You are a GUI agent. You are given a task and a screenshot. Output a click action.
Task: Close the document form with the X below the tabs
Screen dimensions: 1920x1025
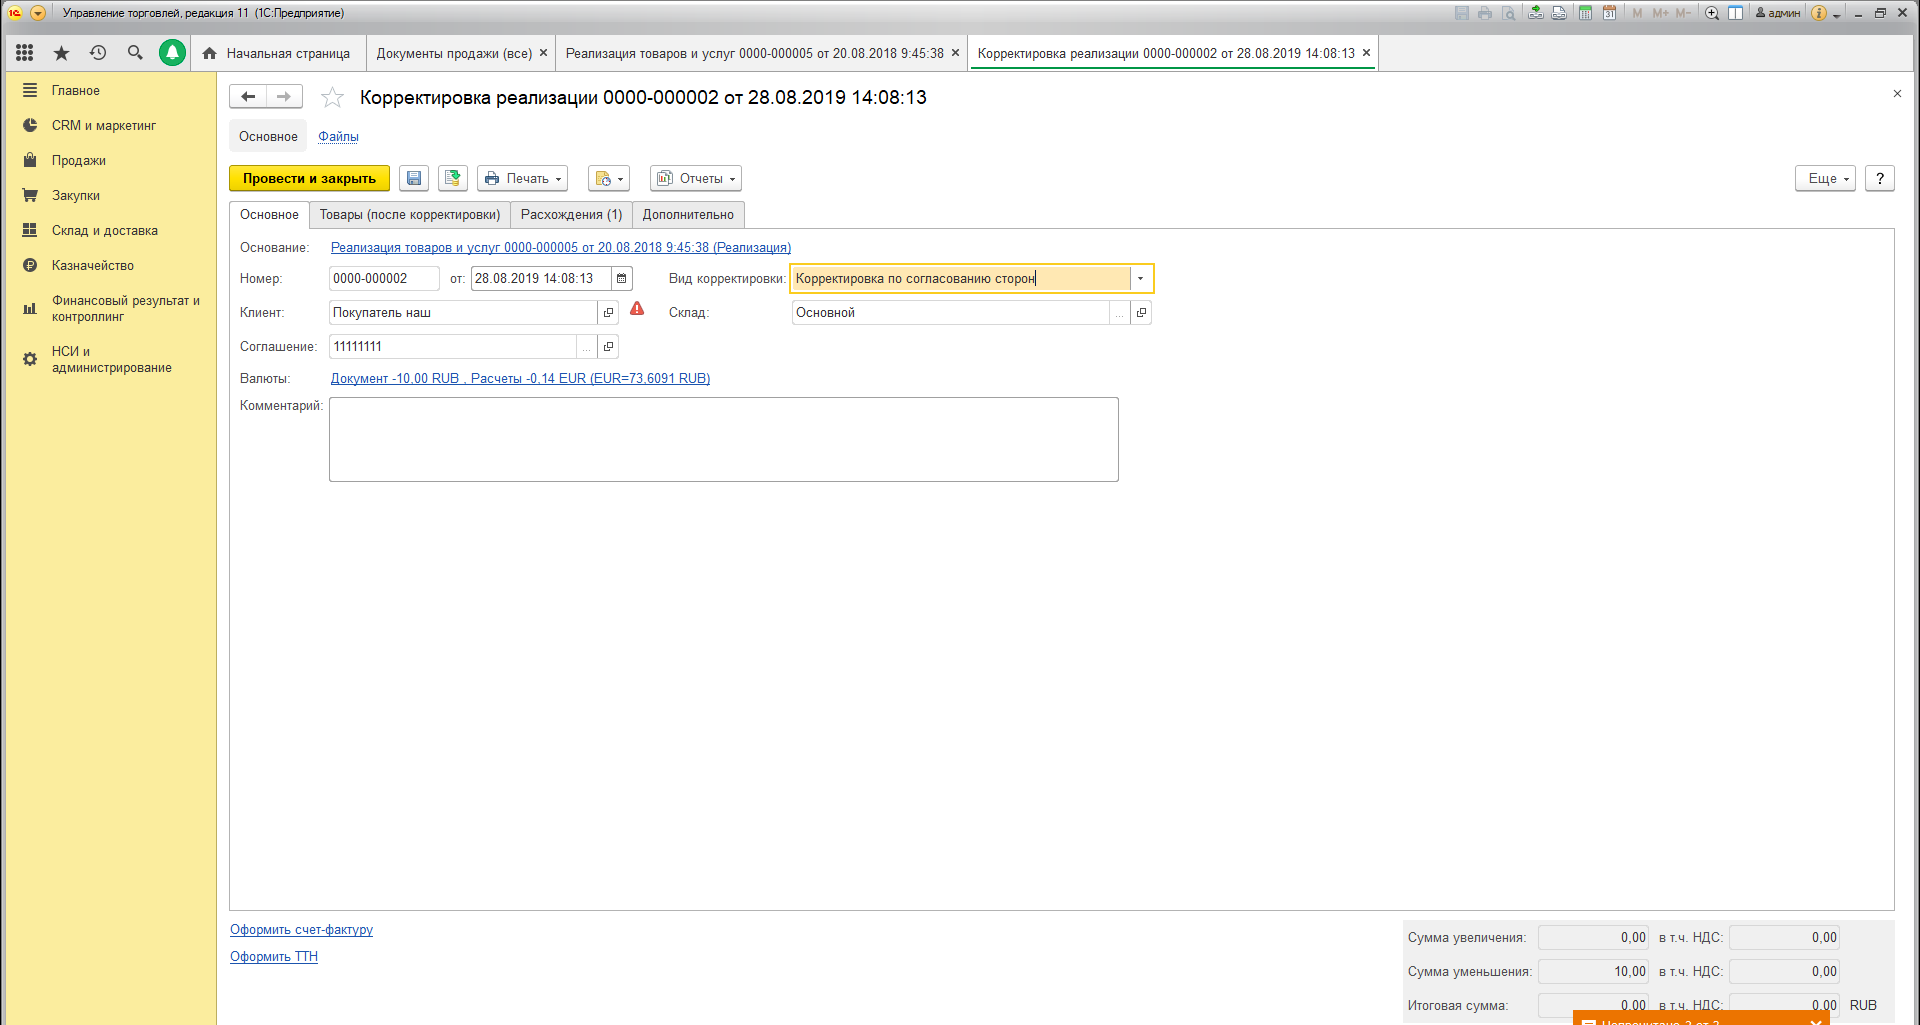pos(1897,93)
